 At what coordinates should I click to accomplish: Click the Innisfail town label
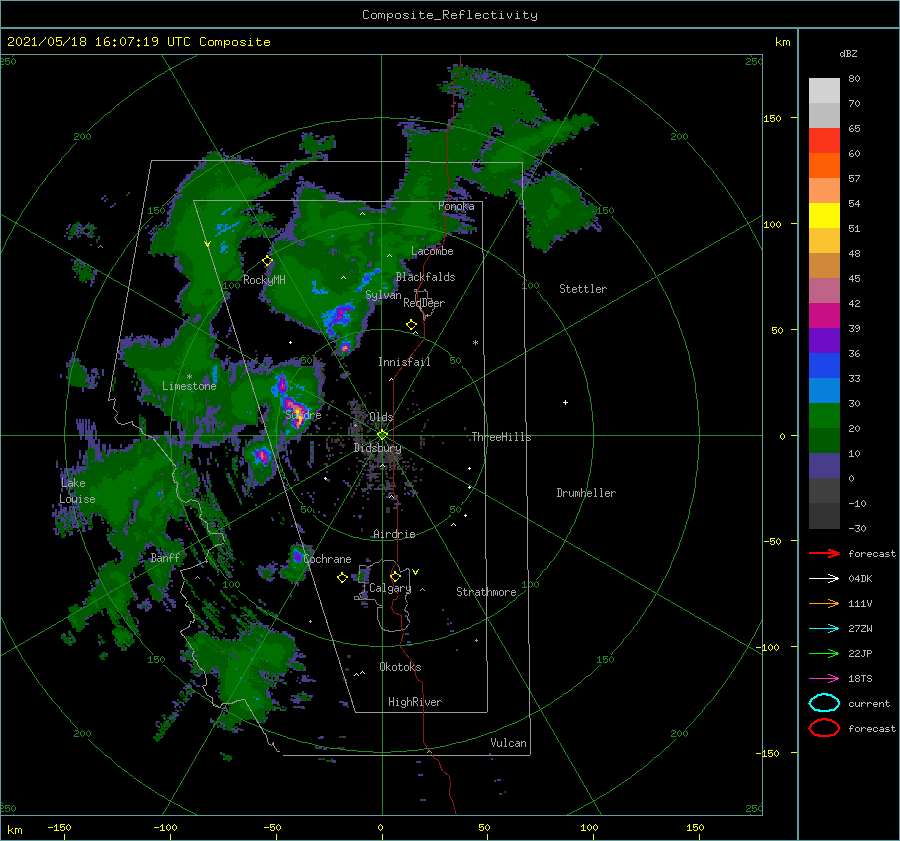pos(404,362)
